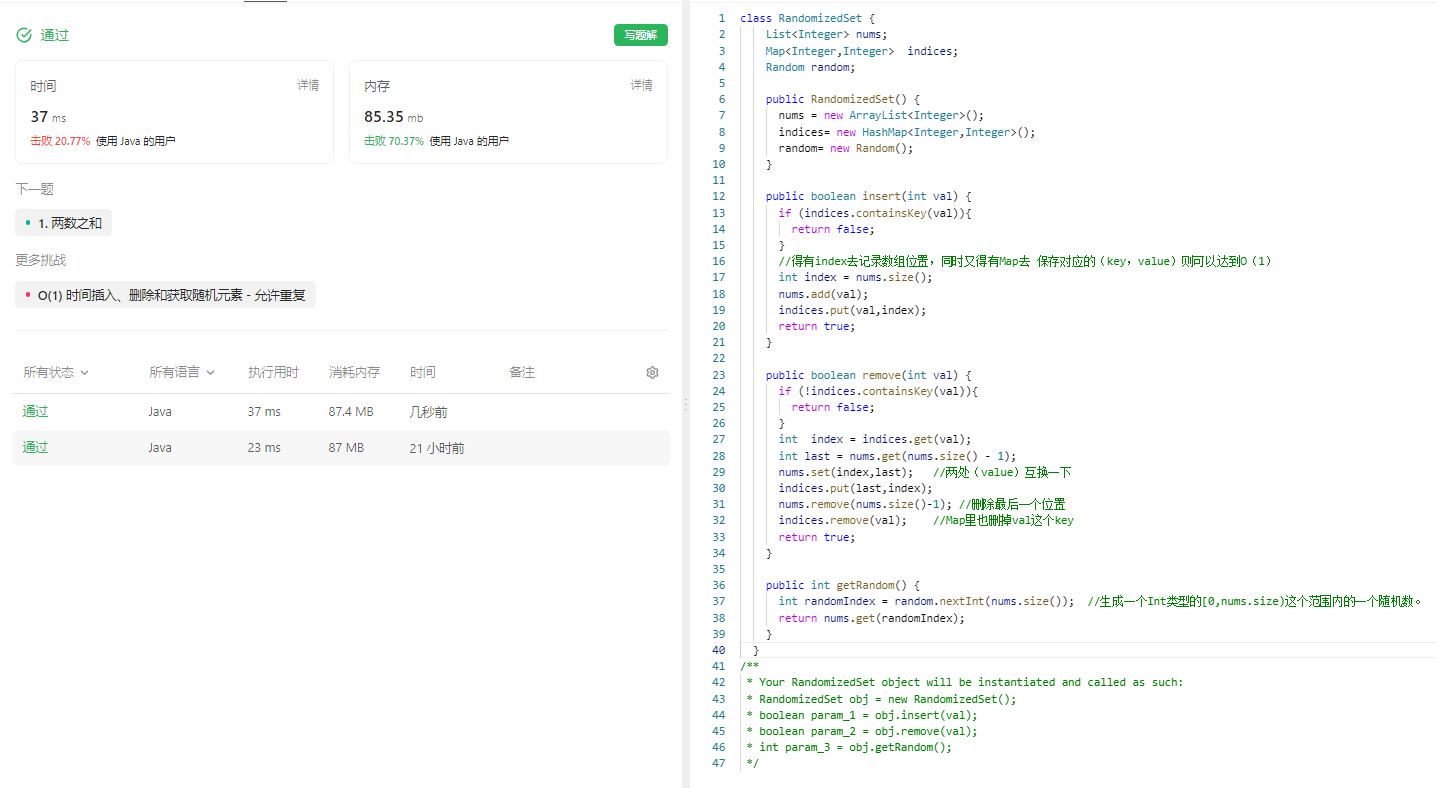Click 击败 70.37% memory statistic
The width and height of the screenshot is (1436, 788).
tap(394, 142)
